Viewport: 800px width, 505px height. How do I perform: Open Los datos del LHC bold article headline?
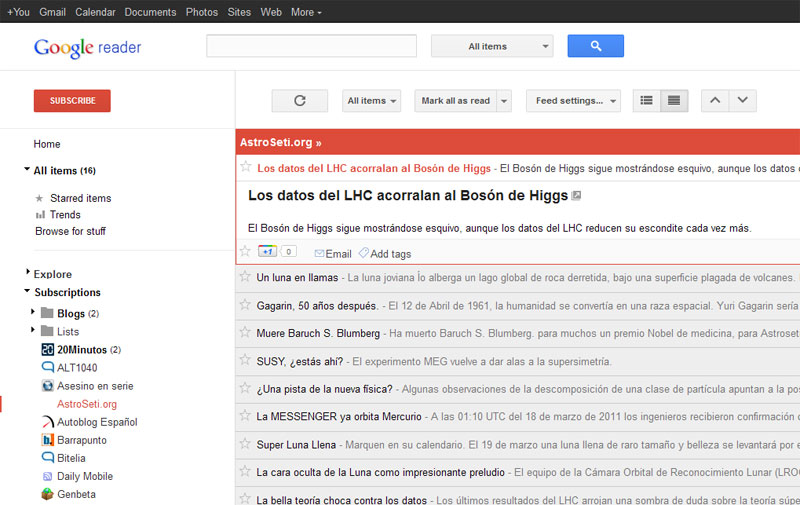coord(408,195)
